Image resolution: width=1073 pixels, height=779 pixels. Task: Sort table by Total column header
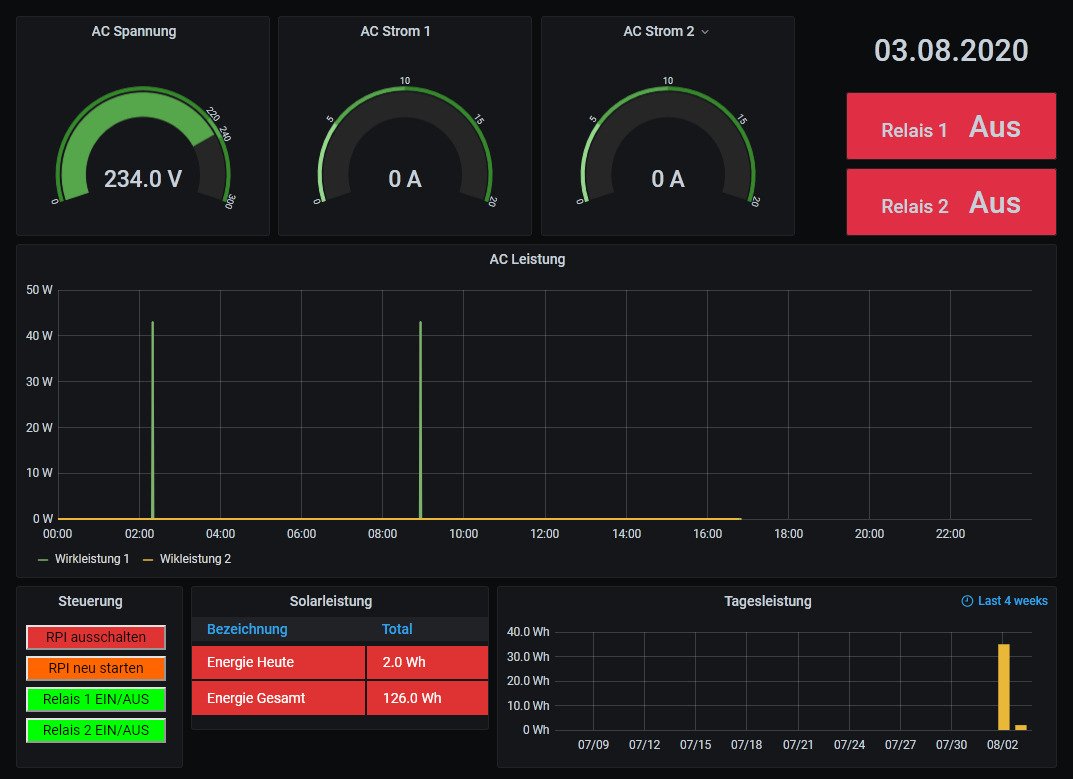tap(397, 629)
